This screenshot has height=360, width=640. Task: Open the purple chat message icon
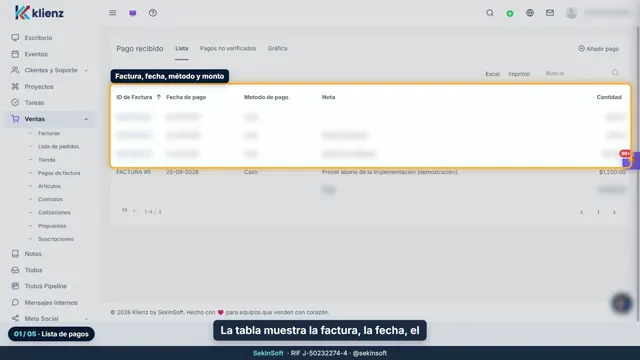pos(133,13)
